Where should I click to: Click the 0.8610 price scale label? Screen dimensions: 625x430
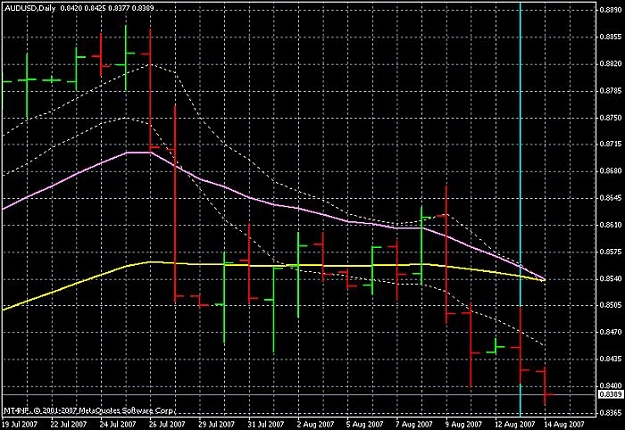pyautogui.click(x=611, y=225)
